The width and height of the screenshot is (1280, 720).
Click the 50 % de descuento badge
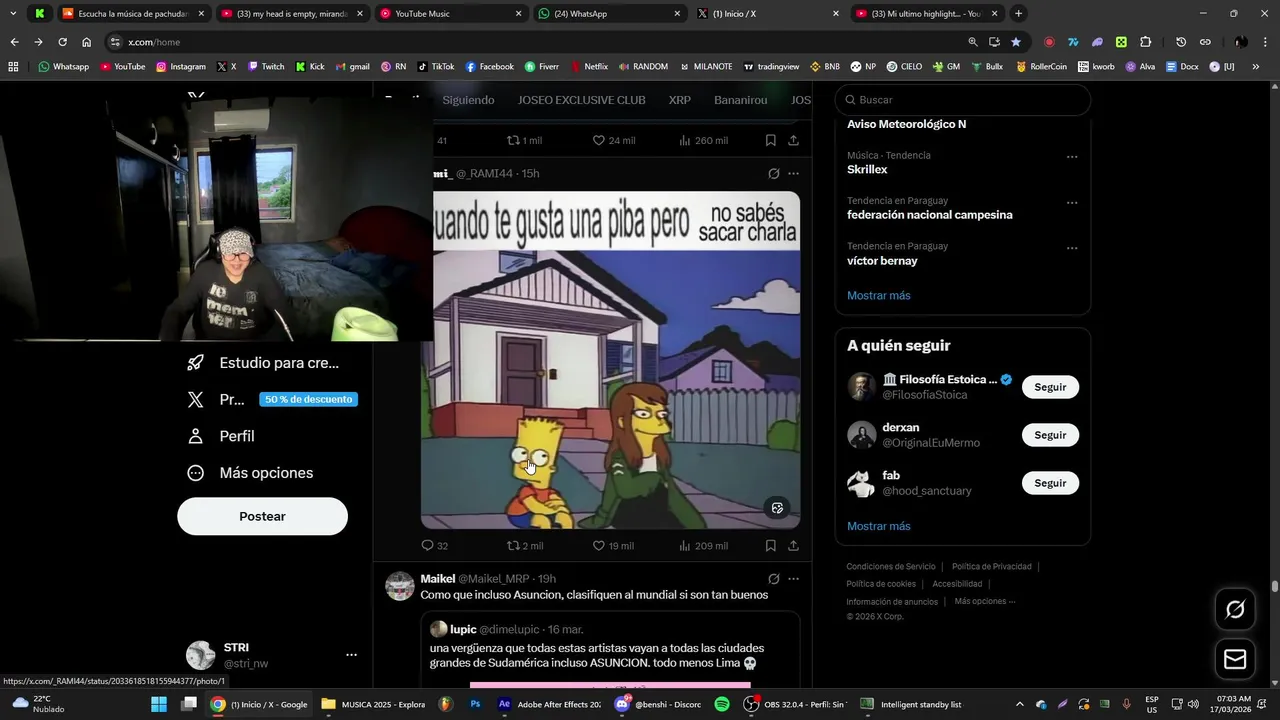(309, 399)
